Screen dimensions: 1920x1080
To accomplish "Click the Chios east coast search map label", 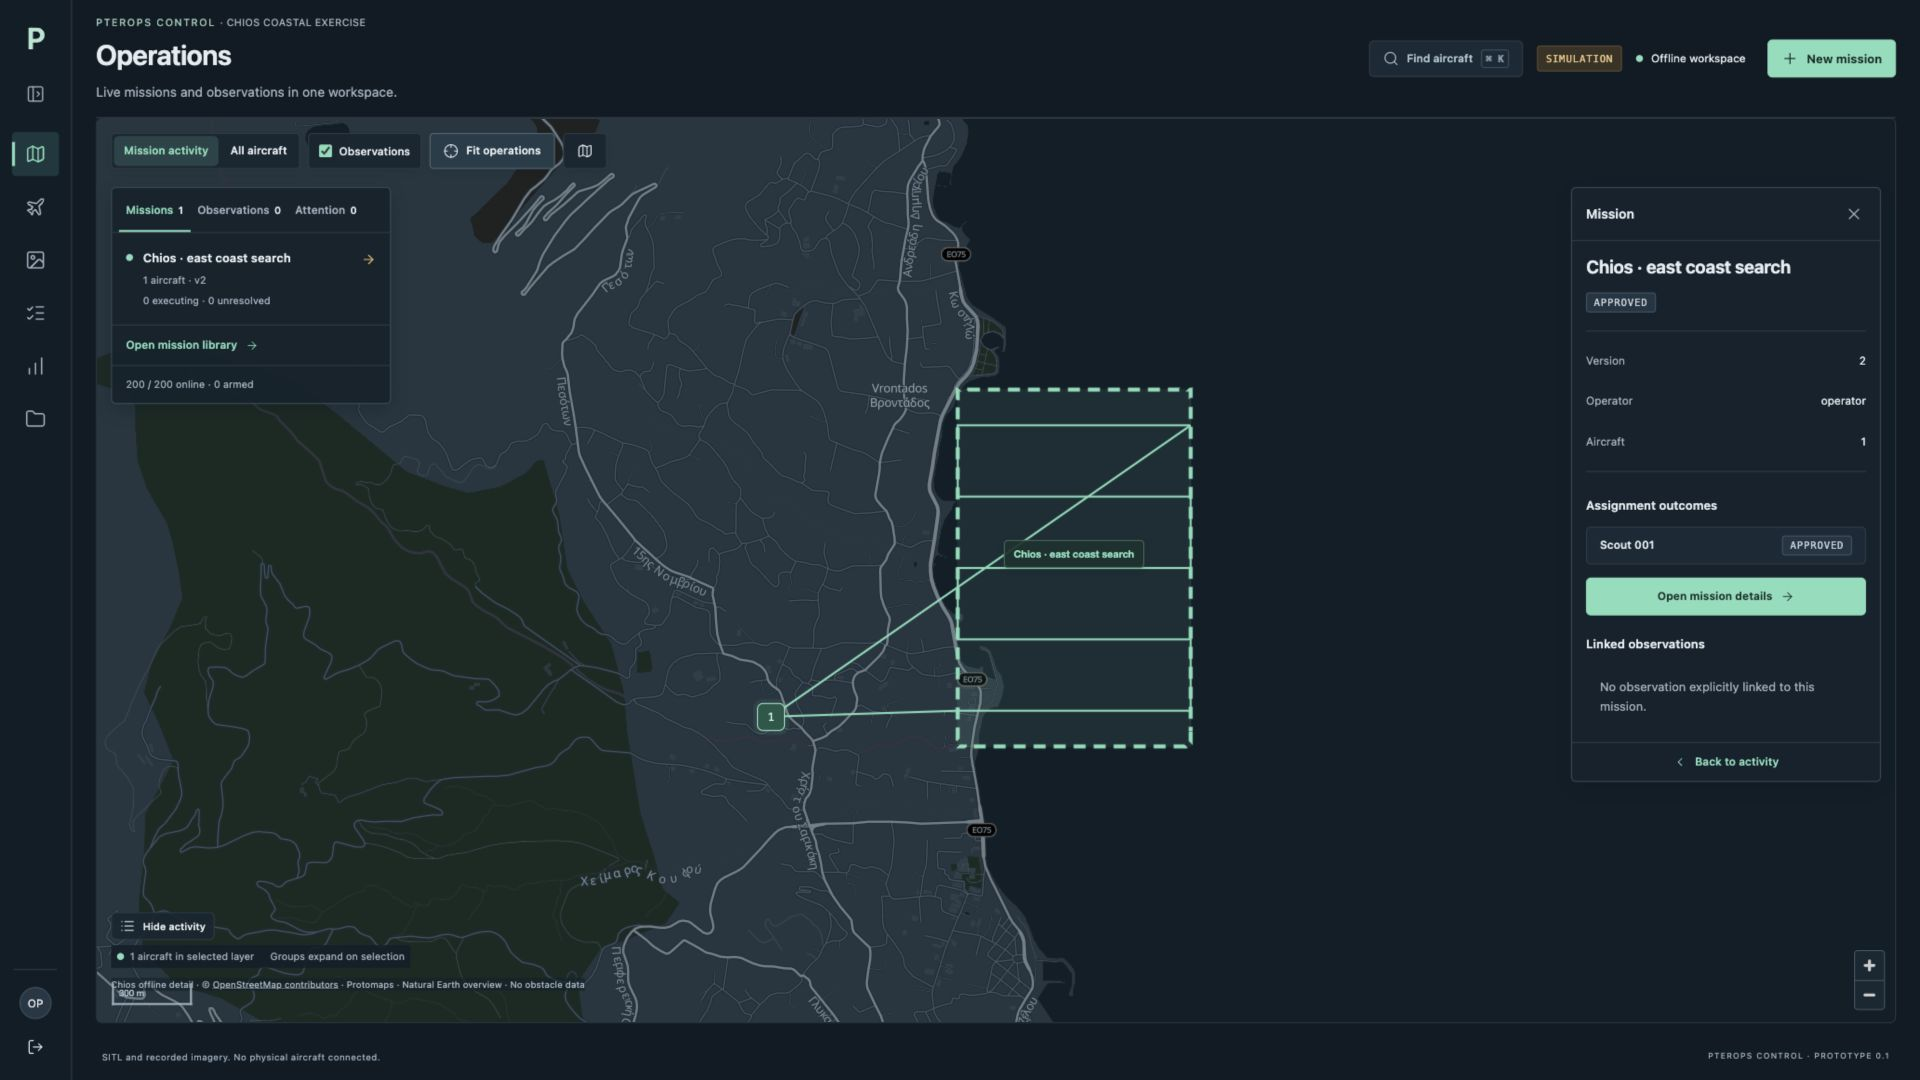I will point(1073,554).
